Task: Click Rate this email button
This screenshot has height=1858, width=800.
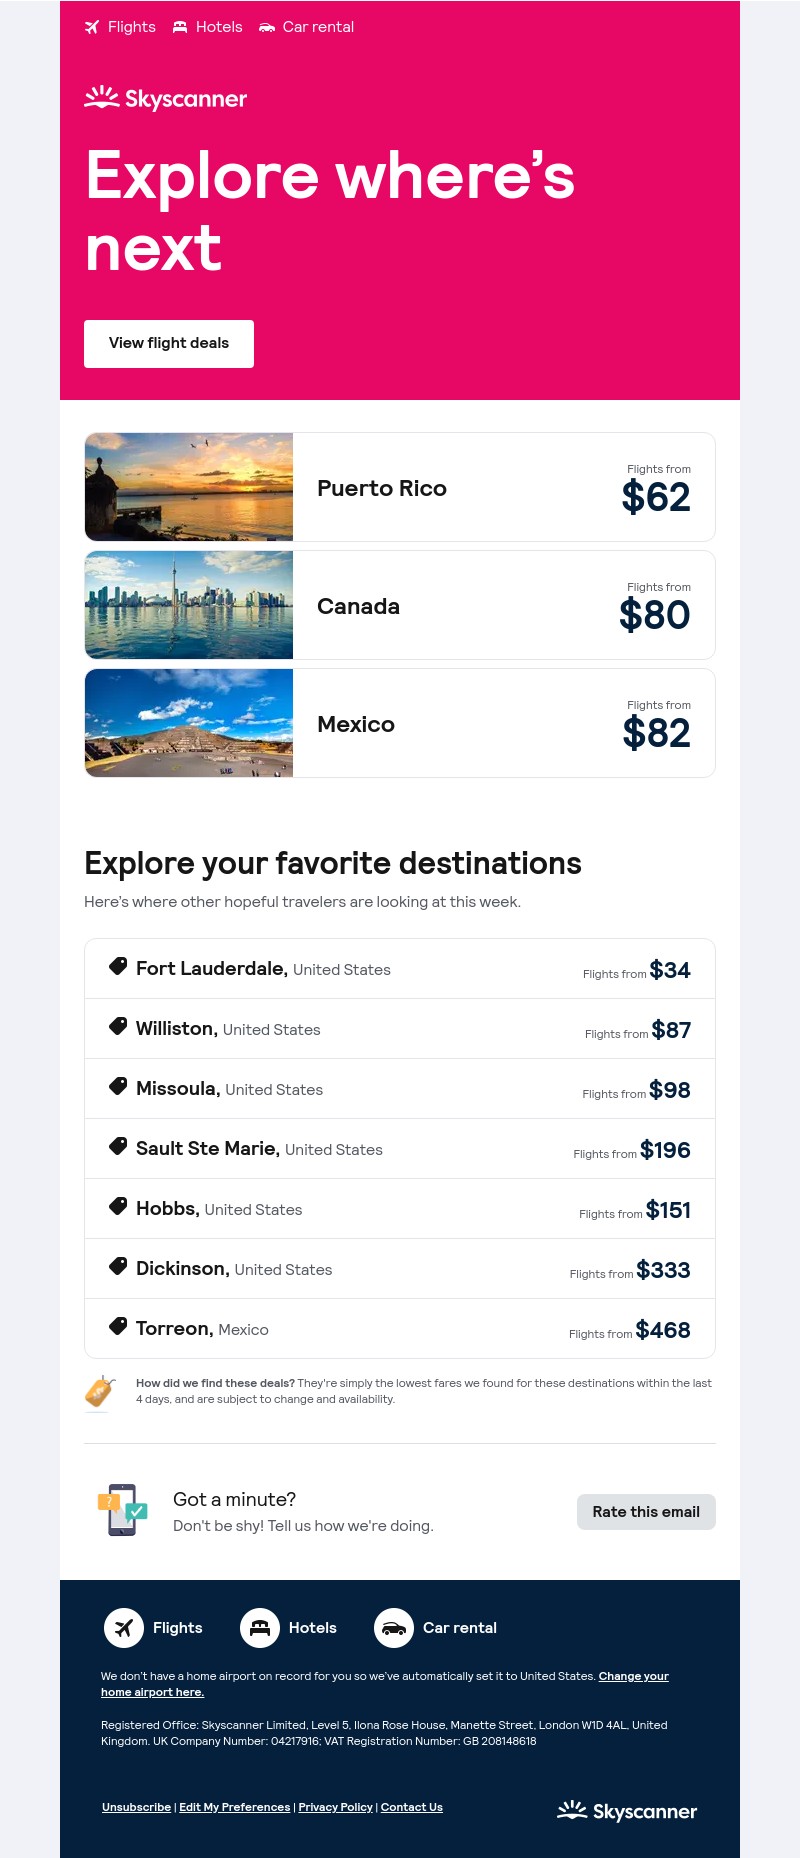Action: point(646,1512)
